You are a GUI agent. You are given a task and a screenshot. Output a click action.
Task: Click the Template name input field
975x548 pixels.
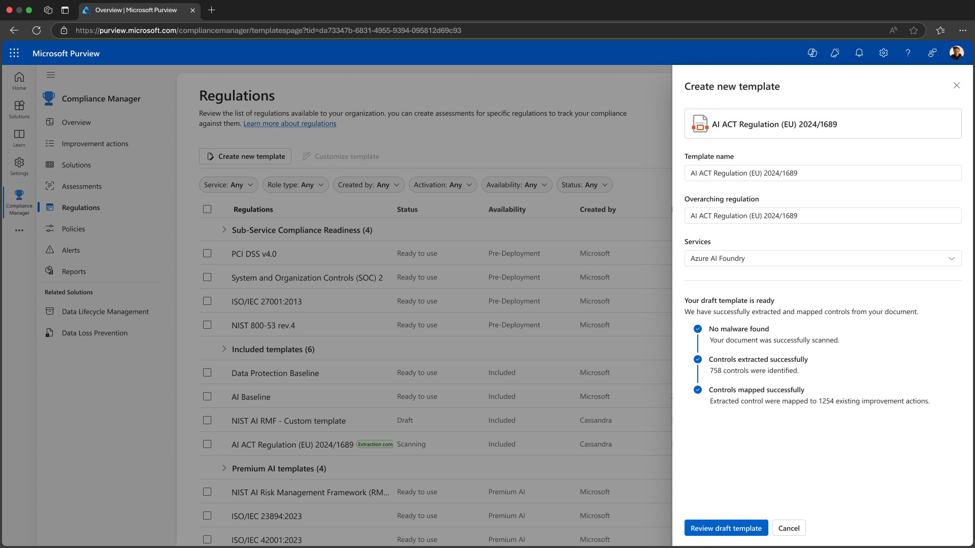tap(822, 173)
